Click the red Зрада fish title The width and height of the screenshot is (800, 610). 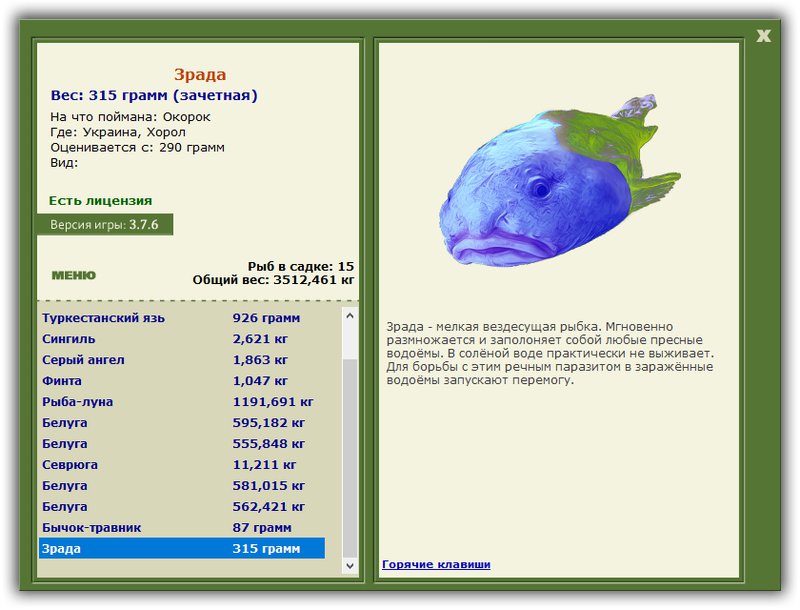(x=200, y=74)
